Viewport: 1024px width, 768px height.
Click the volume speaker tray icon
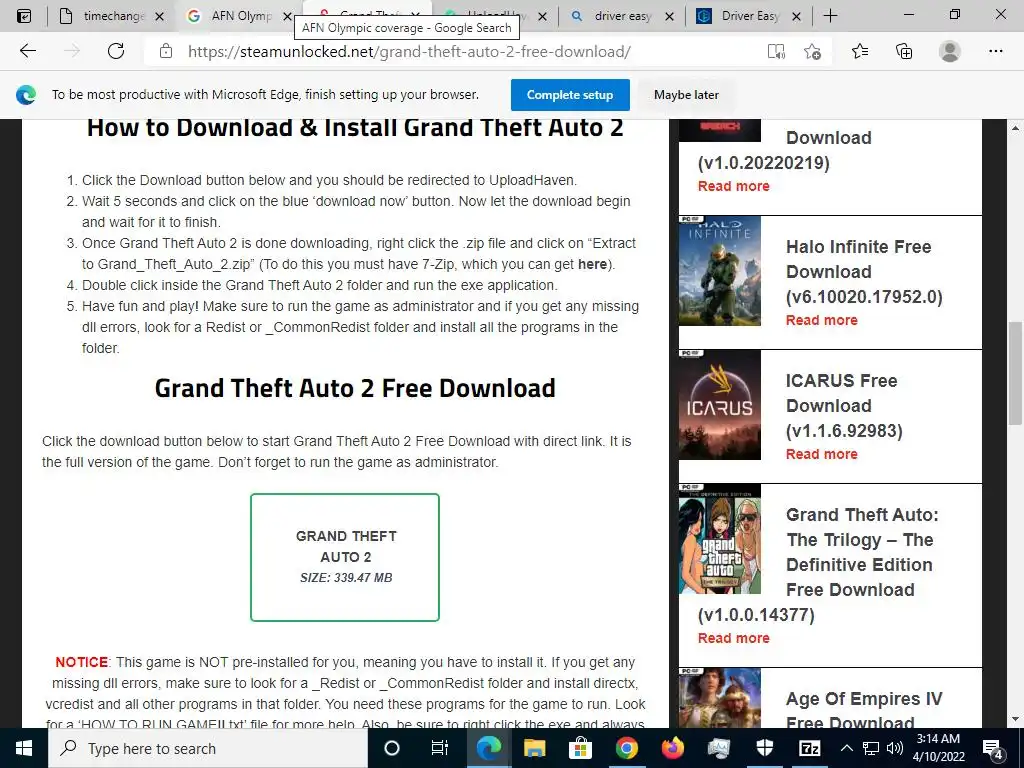click(895, 748)
